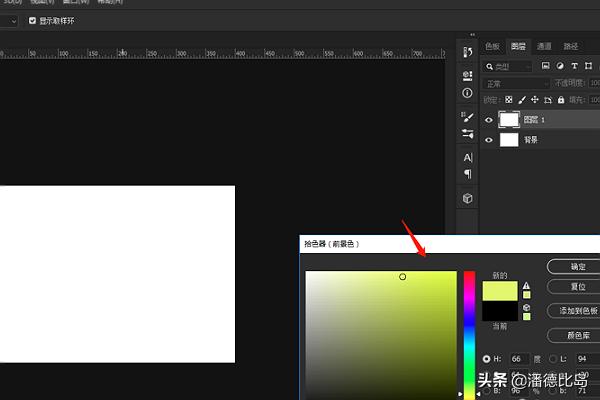Click the lock all layer icon
The height and width of the screenshot is (400, 600).
pyautogui.click(x=562, y=100)
